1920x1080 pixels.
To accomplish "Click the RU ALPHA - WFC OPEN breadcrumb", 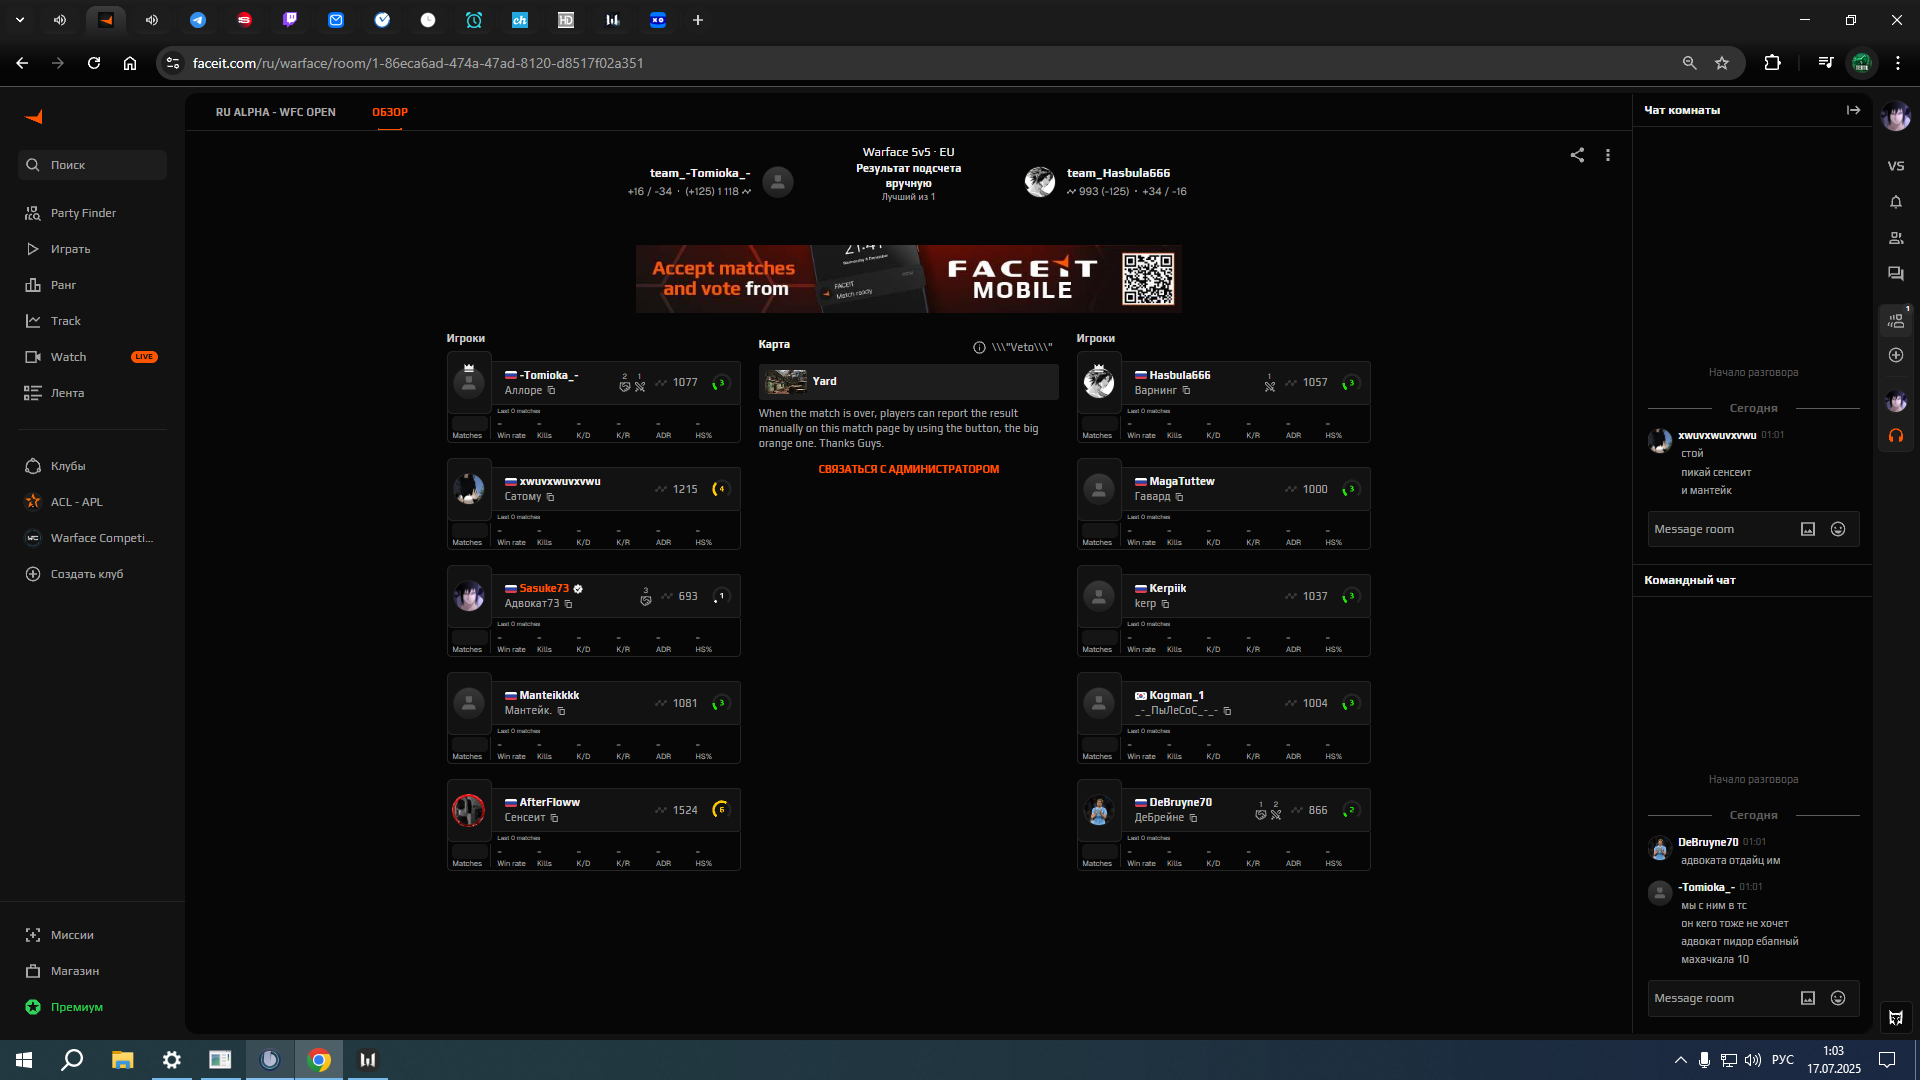I will (276, 112).
